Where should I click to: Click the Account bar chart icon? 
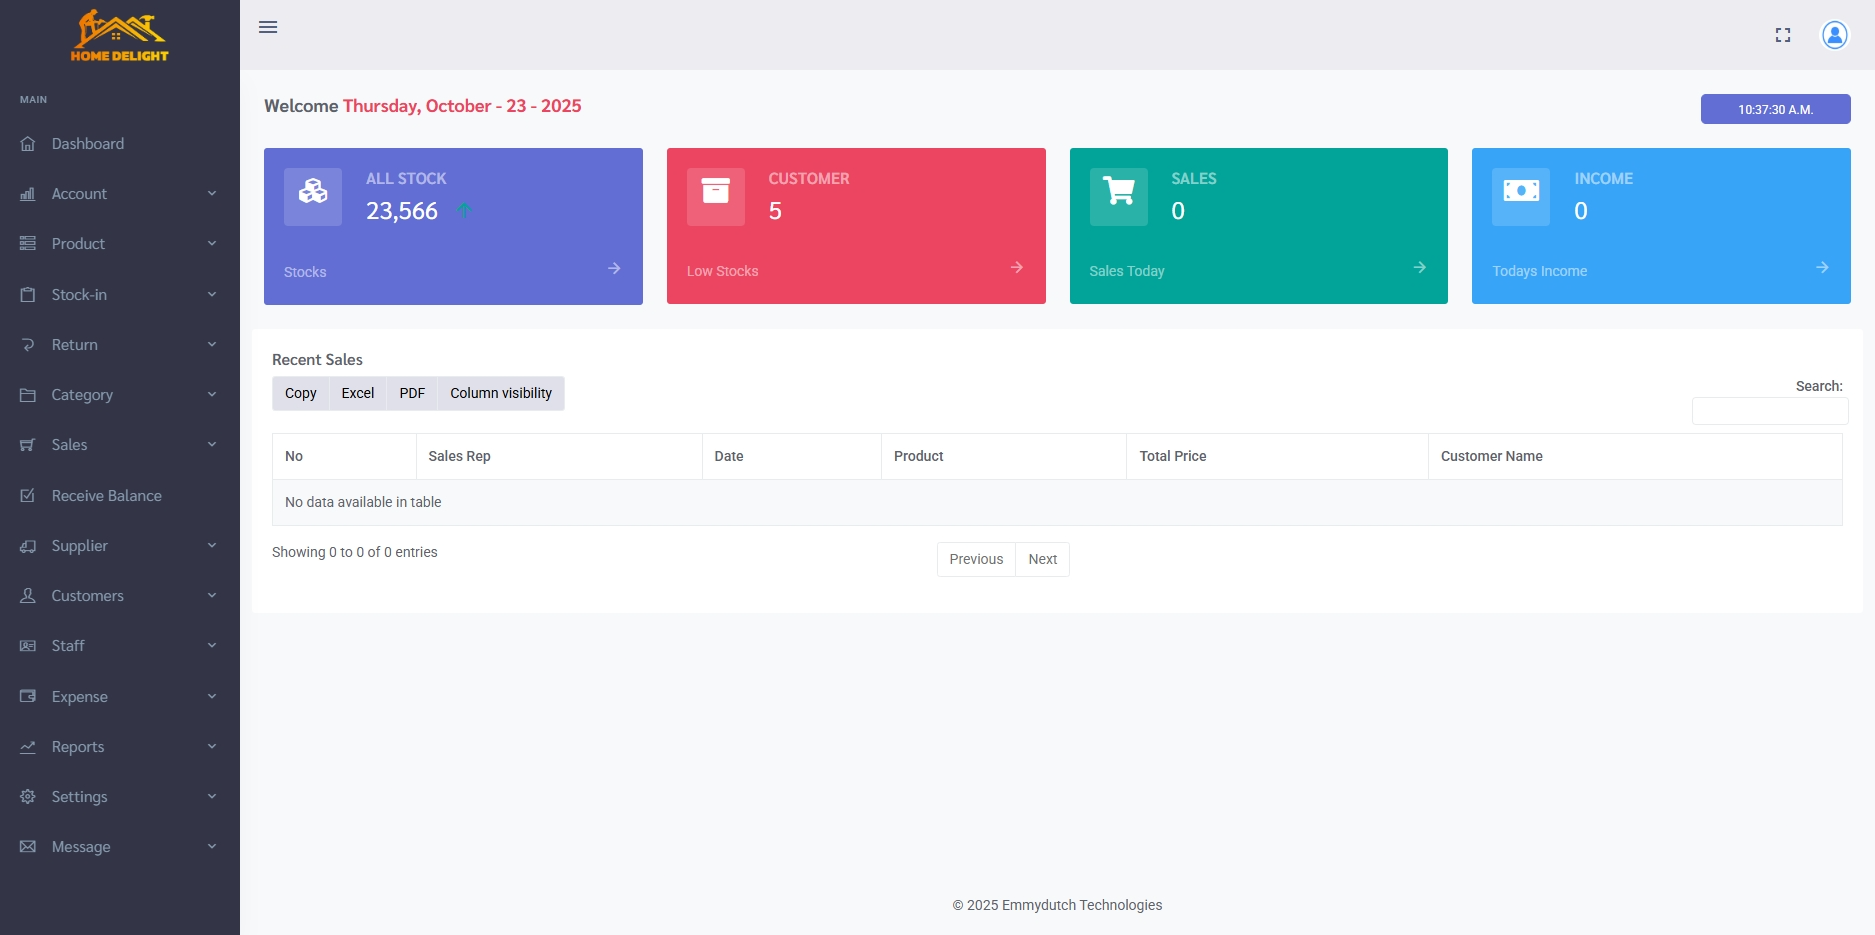28,194
